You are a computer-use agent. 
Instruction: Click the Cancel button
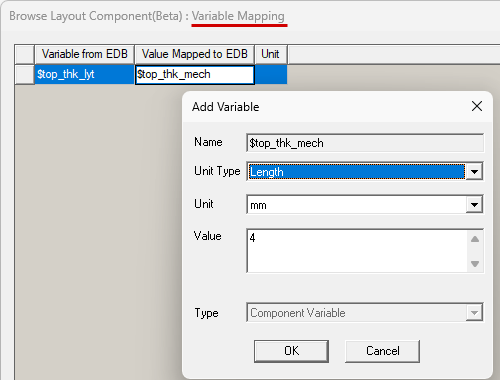[382, 351]
